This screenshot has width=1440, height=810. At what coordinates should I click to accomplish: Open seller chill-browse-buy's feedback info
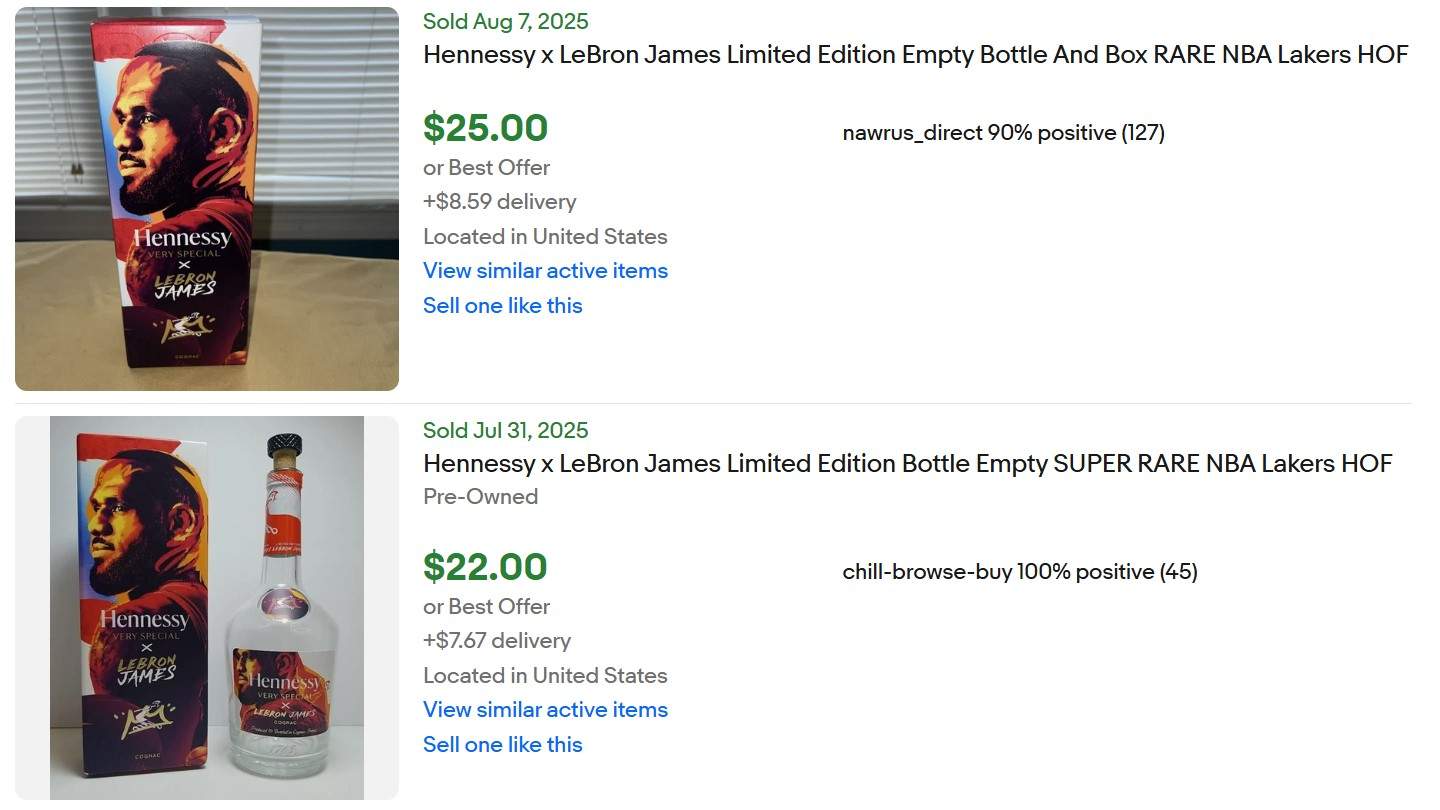1019,572
